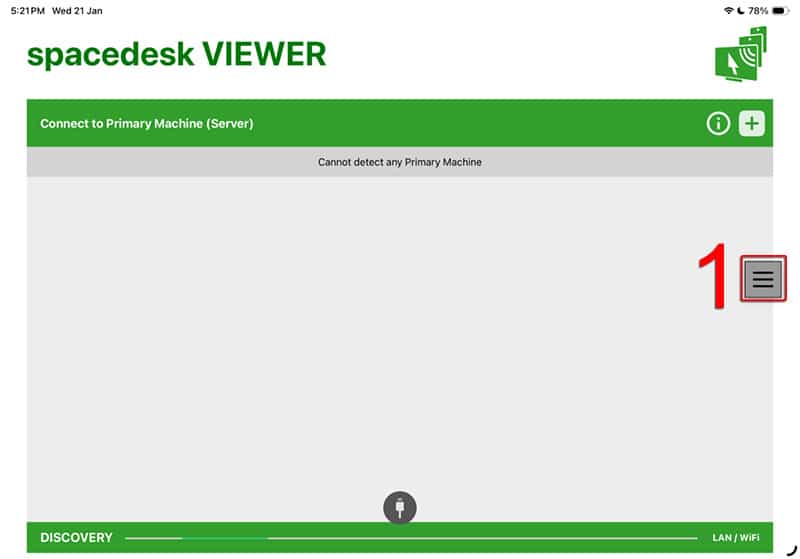
Task: Tap the "spacedesk VIEWER" title text
Action: tap(177, 54)
